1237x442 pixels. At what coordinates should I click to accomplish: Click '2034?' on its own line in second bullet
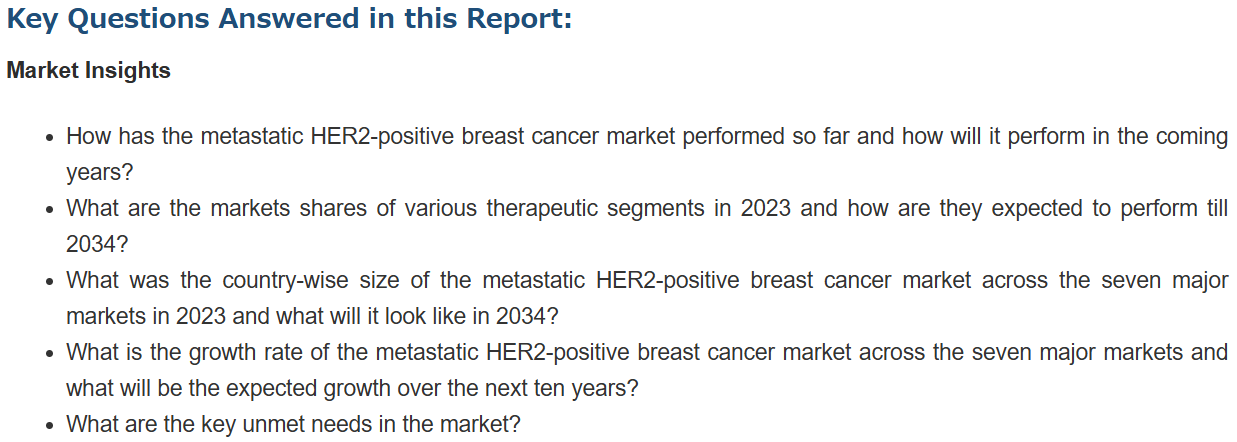pos(97,244)
